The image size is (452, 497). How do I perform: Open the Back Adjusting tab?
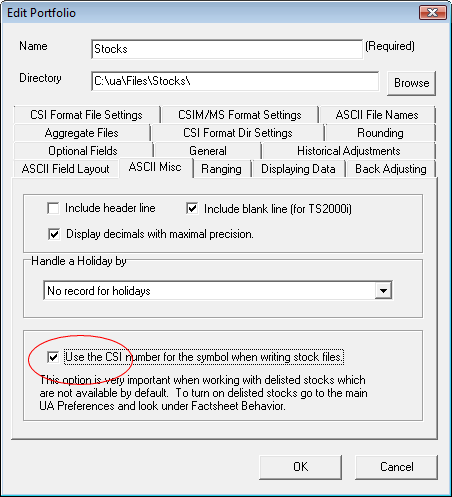point(391,169)
